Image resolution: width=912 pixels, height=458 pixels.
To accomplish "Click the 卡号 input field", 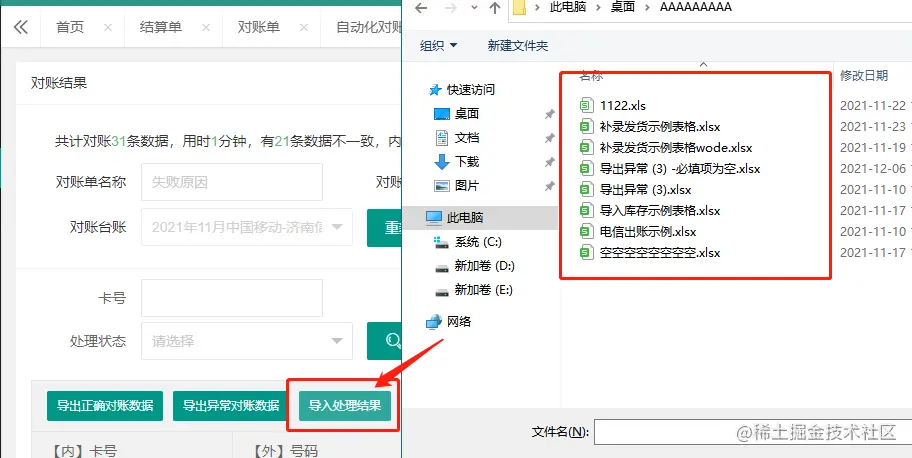I will pyautogui.click(x=232, y=298).
